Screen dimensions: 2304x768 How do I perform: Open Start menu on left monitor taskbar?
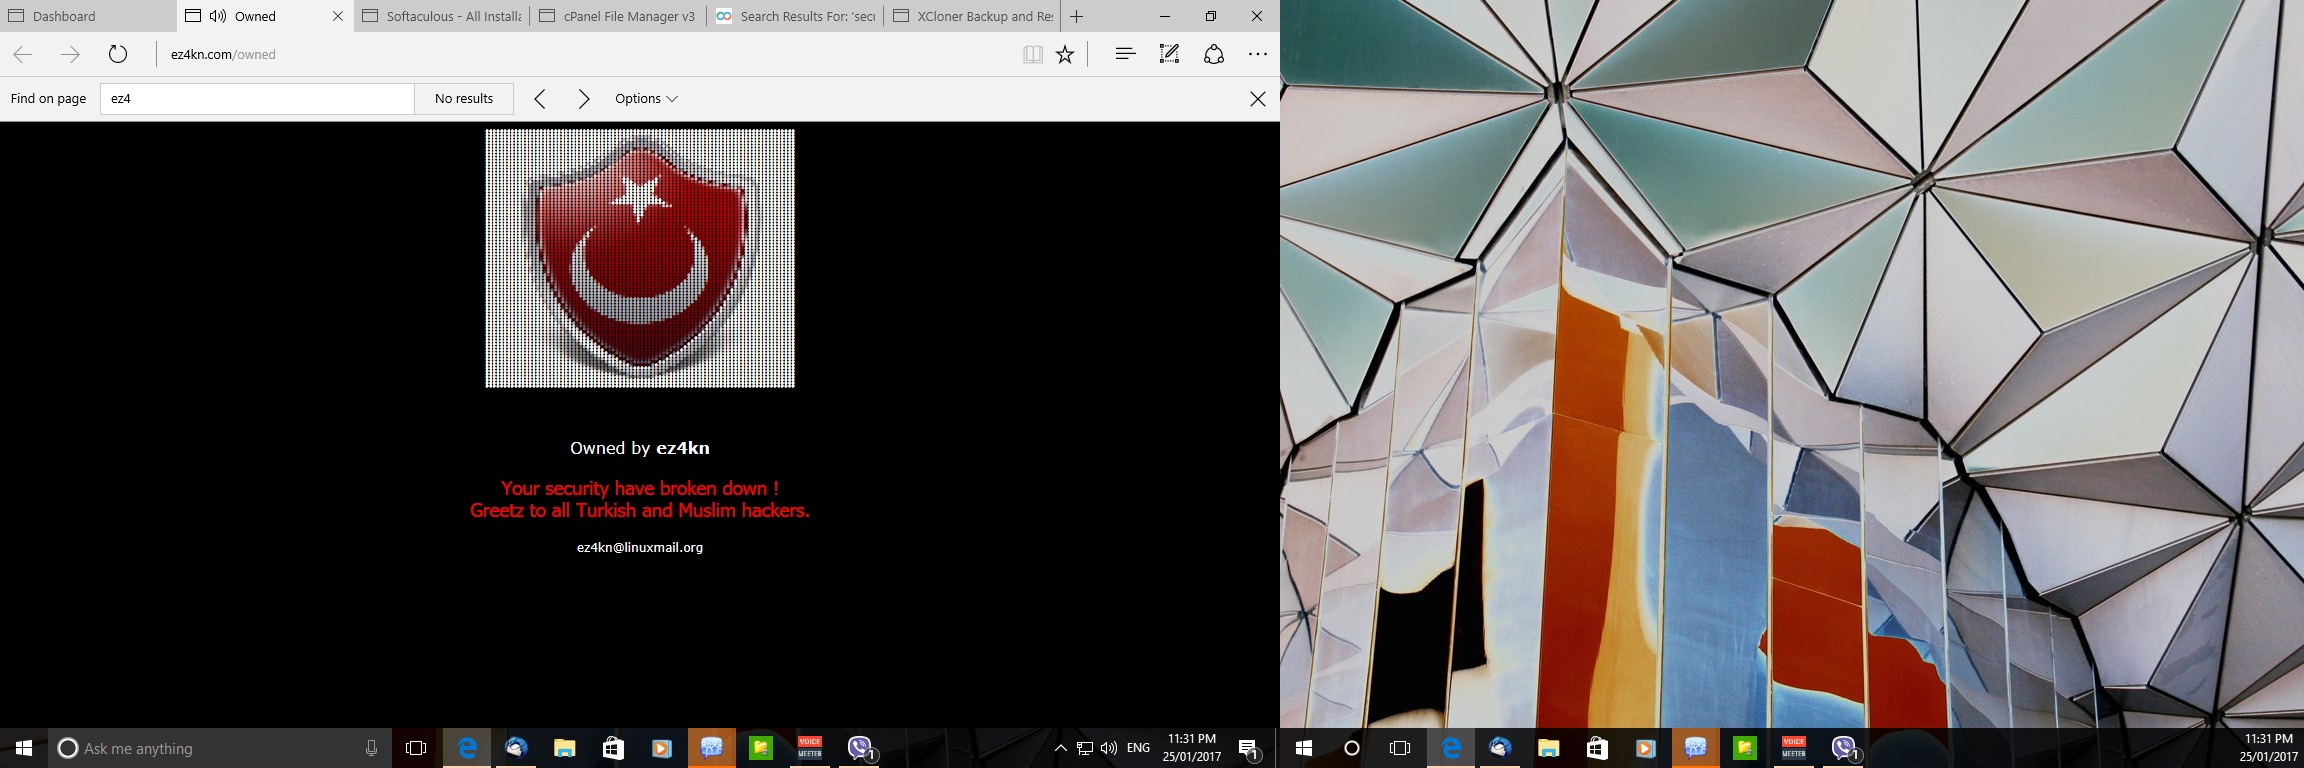24,748
